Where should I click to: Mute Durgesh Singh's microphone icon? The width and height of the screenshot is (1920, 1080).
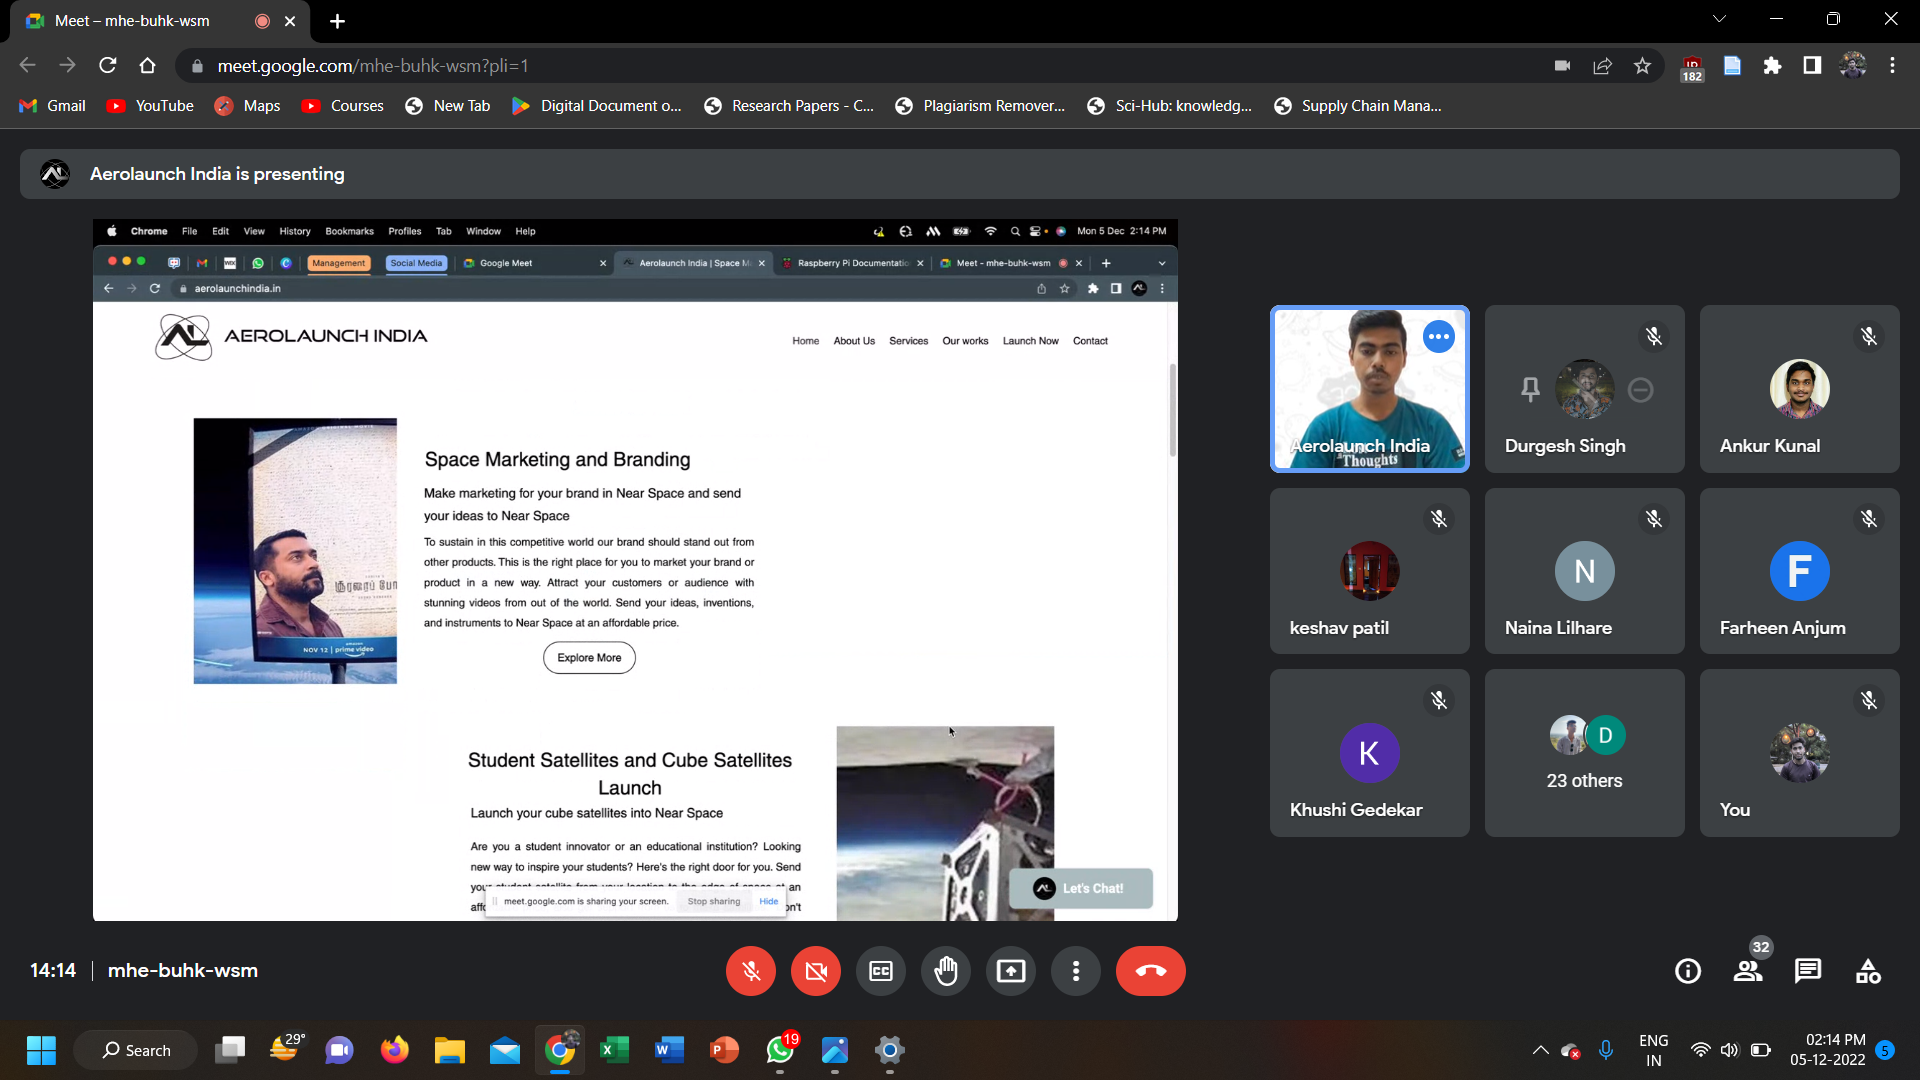1654,337
